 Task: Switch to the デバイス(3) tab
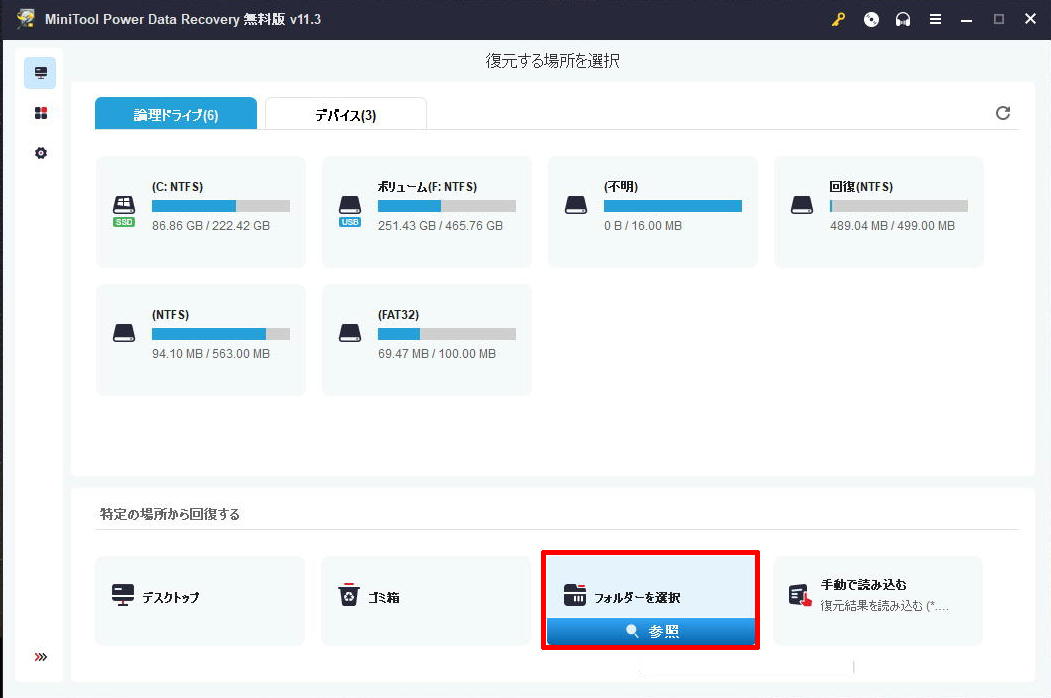[345, 113]
